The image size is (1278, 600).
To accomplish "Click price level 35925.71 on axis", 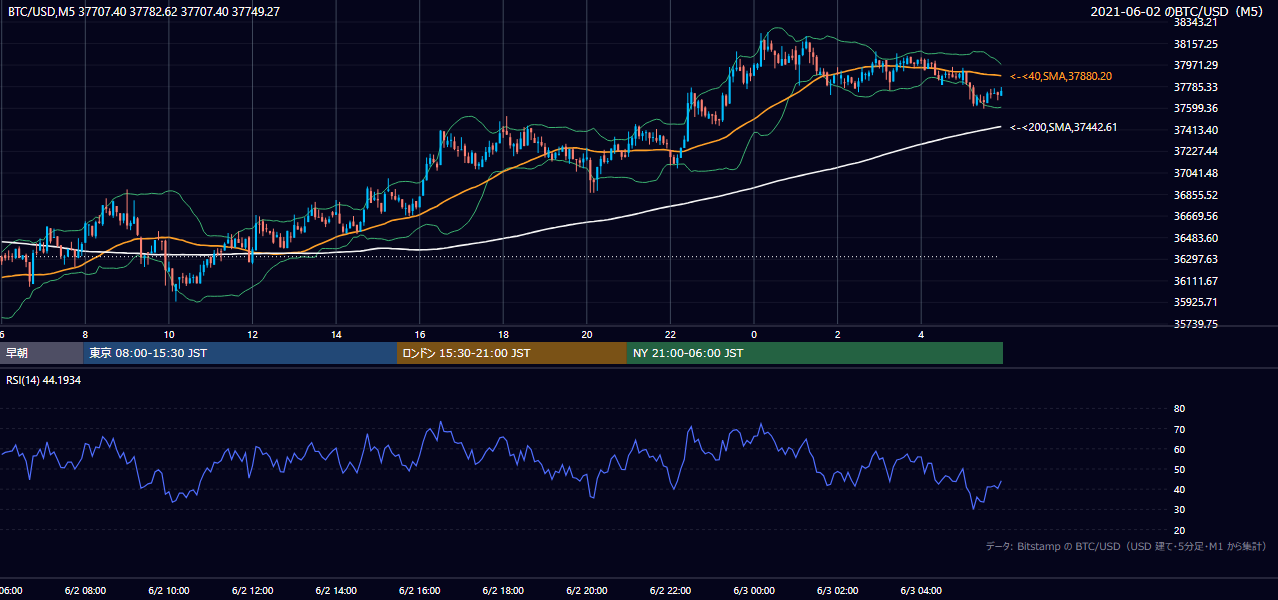I will tap(1196, 302).
